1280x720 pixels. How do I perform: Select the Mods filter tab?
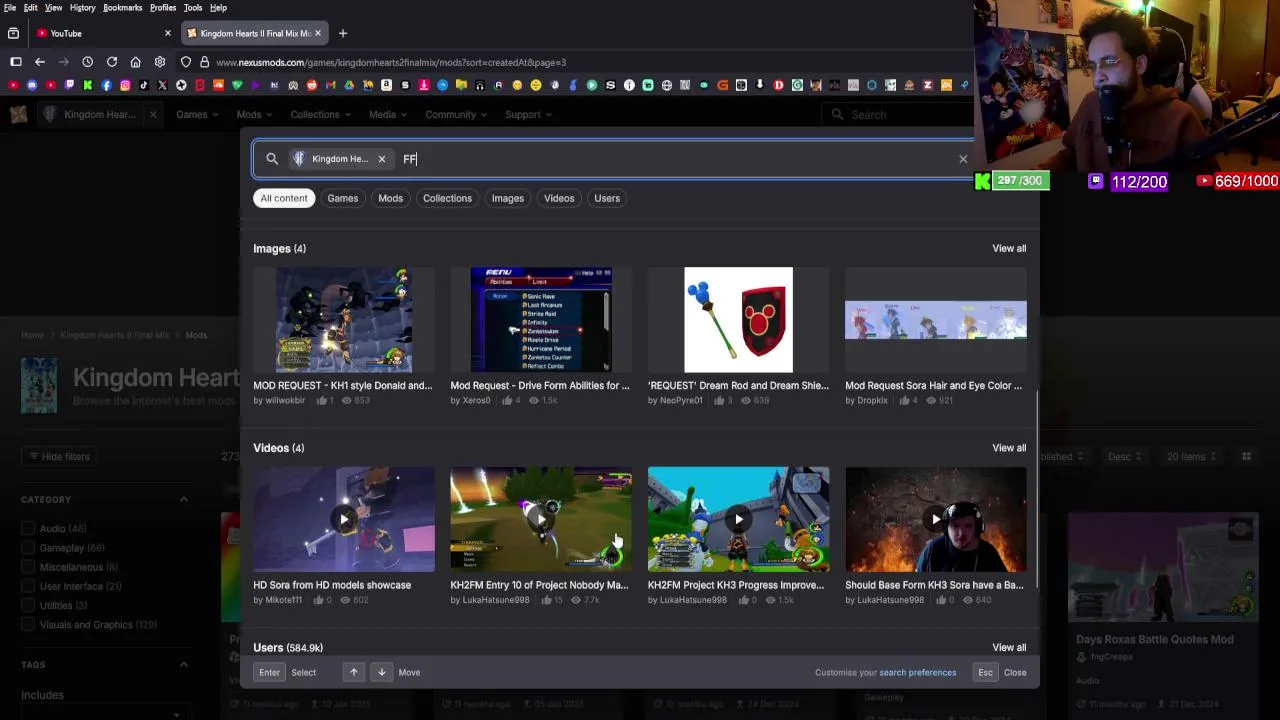click(390, 198)
